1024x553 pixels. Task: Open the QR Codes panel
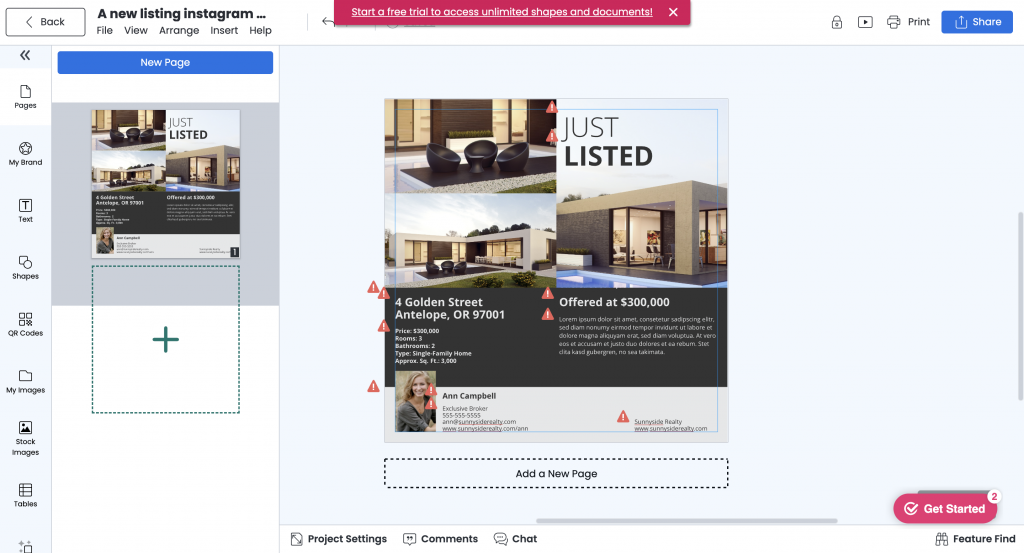pyautogui.click(x=25, y=324)
